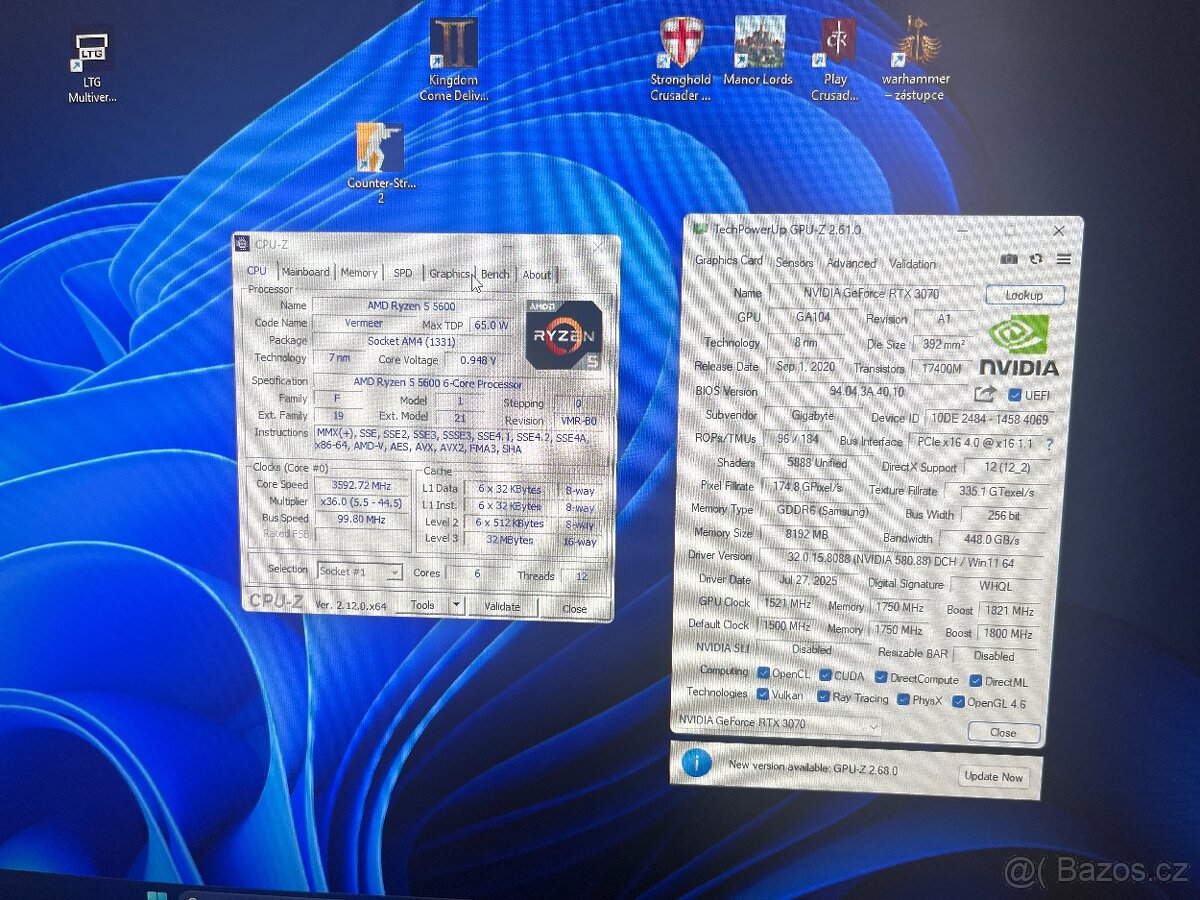1200x900 pixels.
Task: Click the blue info icon in update bar
Action: [697, 764]
